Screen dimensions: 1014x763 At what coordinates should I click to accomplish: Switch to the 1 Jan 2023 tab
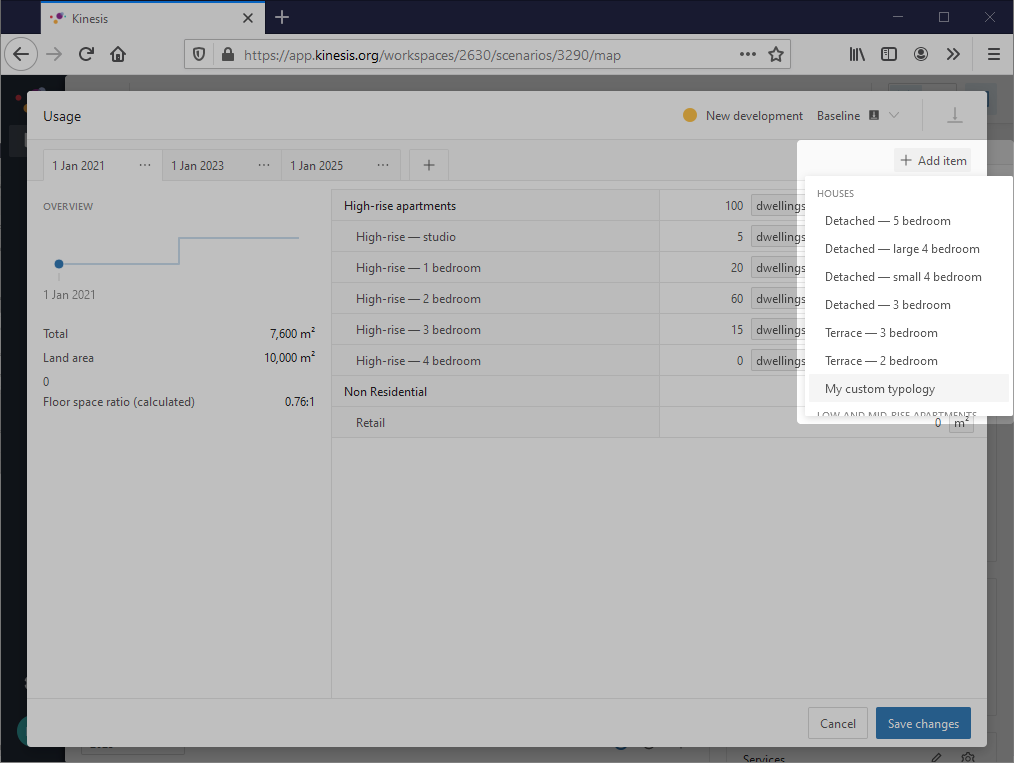coord(197,166)
